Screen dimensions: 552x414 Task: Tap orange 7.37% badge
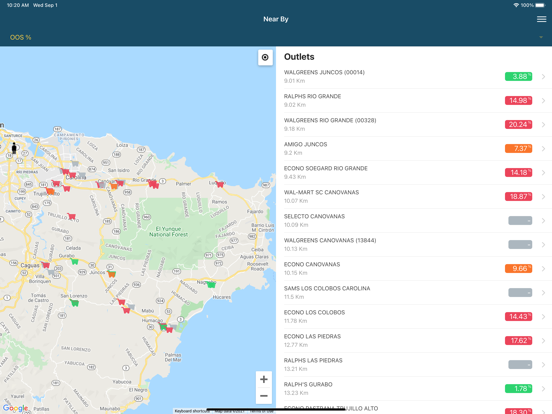tap(518, 149)
